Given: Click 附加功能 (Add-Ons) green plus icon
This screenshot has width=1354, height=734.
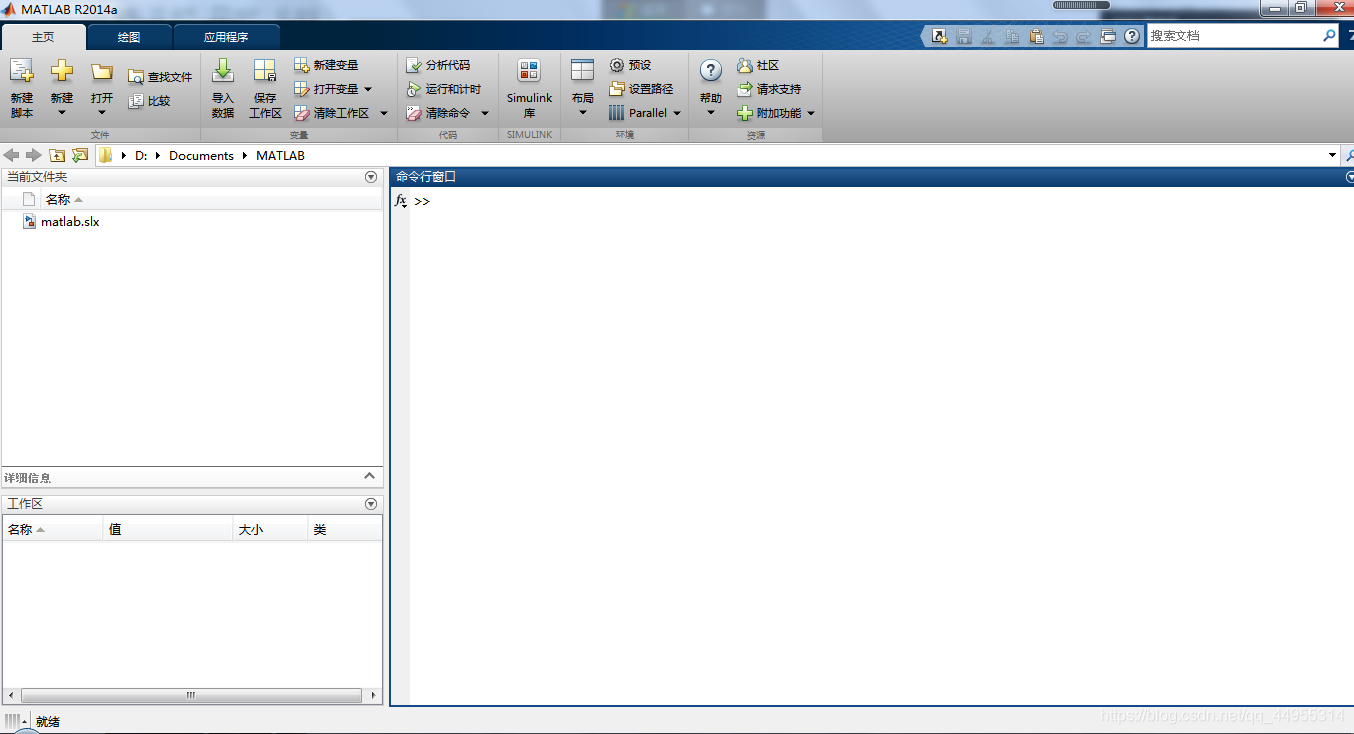Looking at the screenshot, I should click(744, 113).
